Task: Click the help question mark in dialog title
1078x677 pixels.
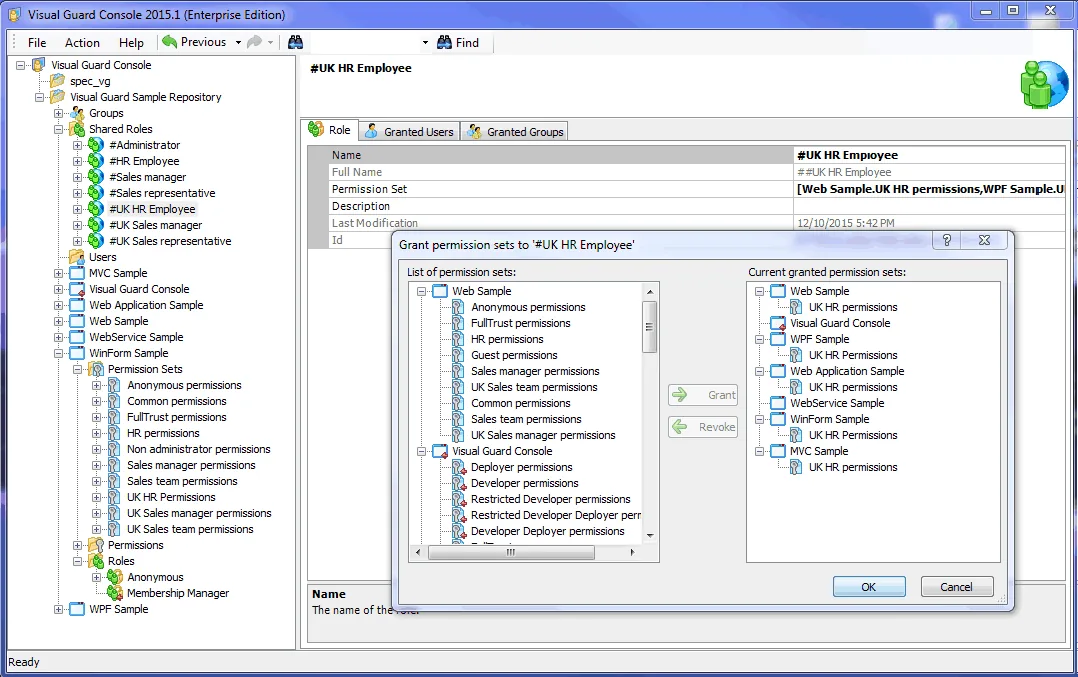Action: click(947, 240)
